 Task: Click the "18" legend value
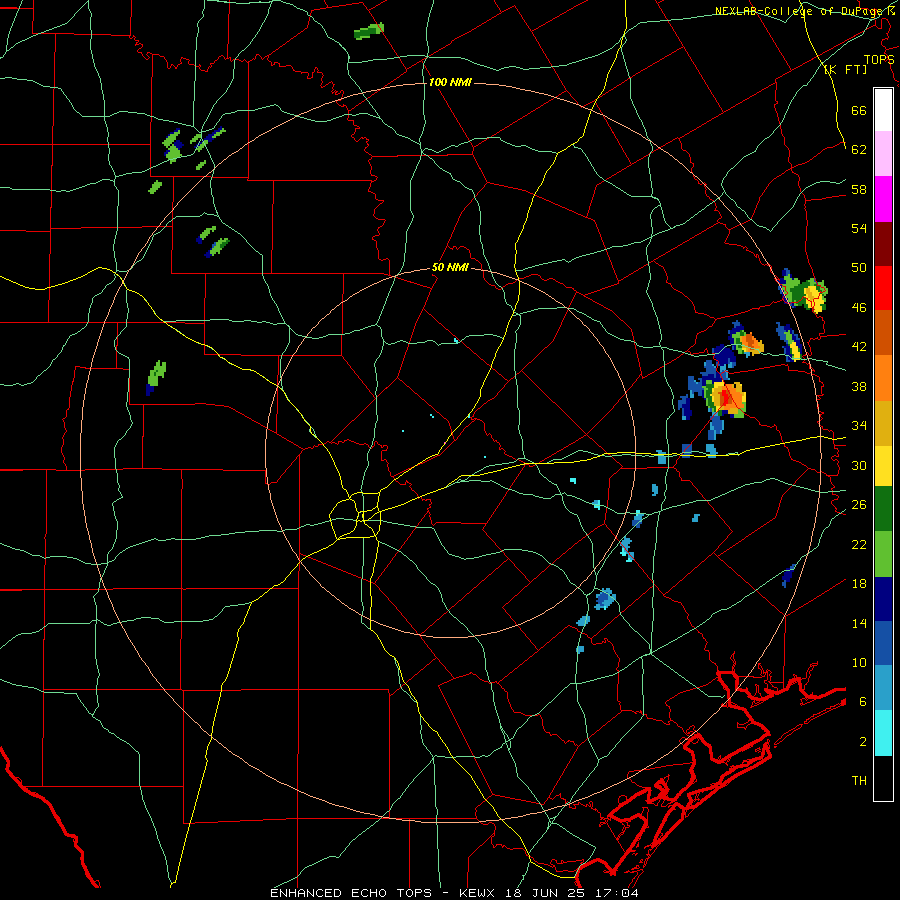pyautogui.click(x=859, y=584)
